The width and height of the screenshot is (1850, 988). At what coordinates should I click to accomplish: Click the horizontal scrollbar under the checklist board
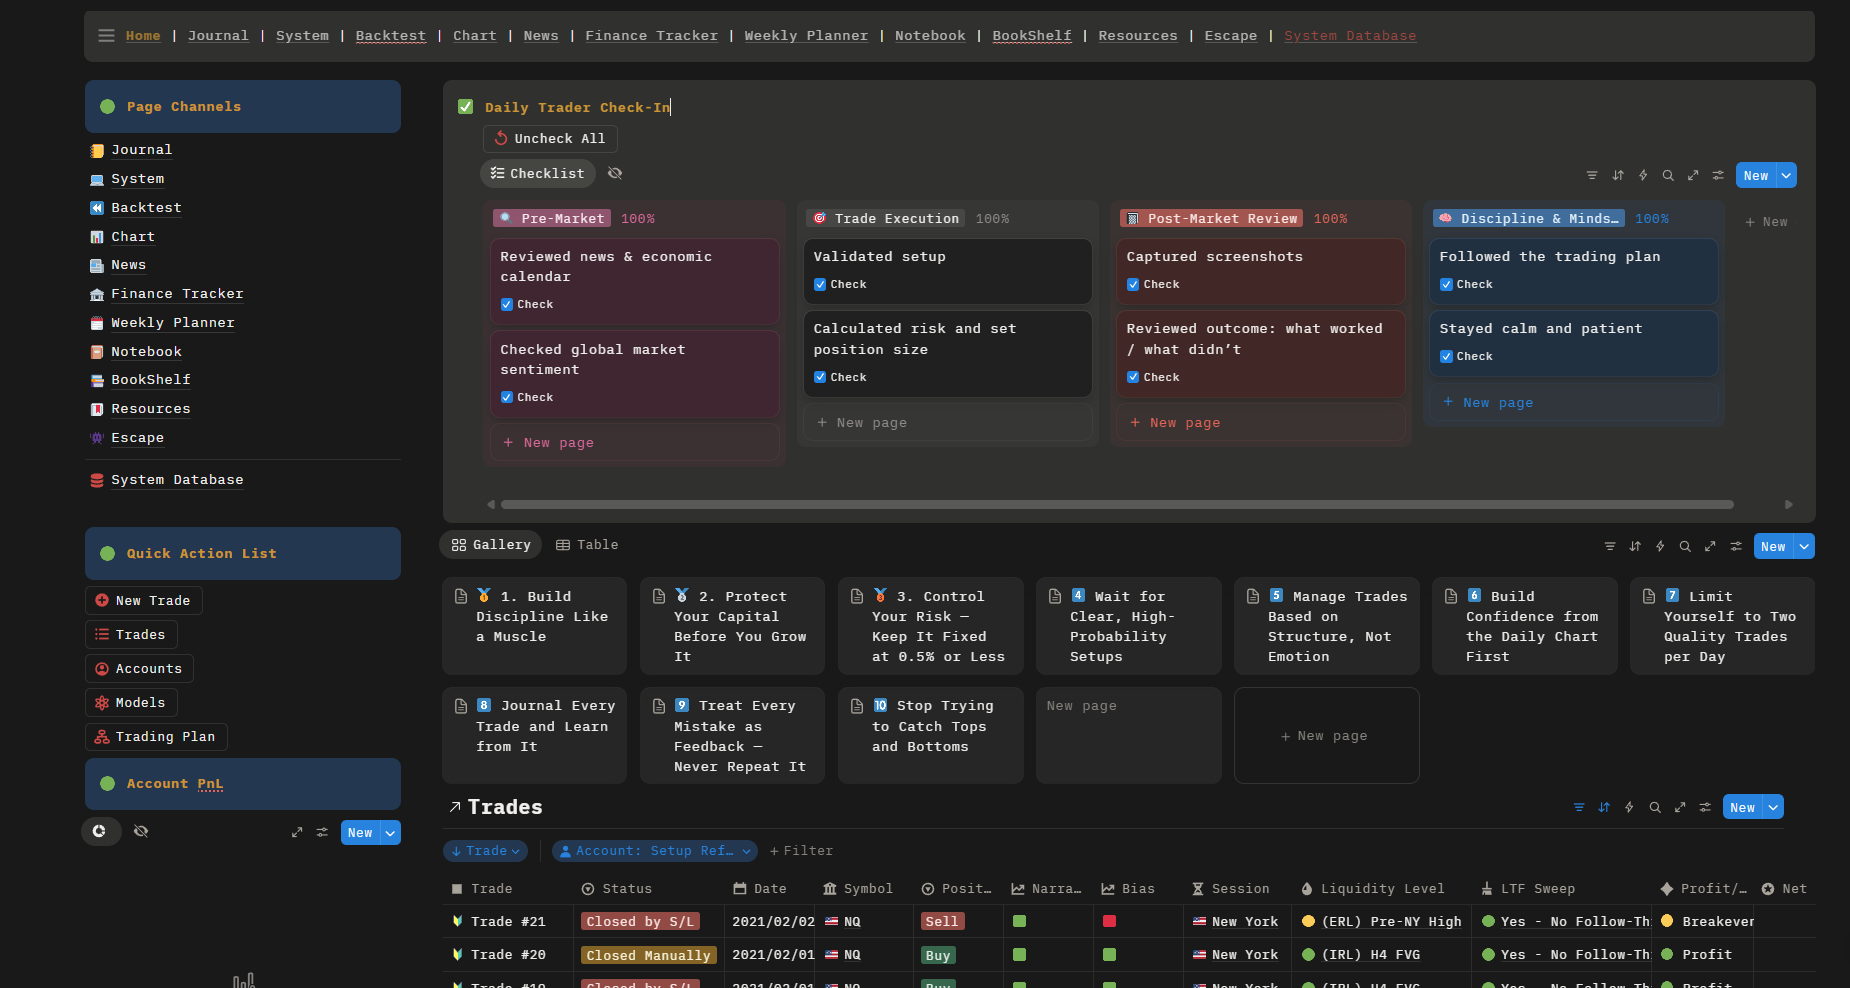pos(1116,505)
